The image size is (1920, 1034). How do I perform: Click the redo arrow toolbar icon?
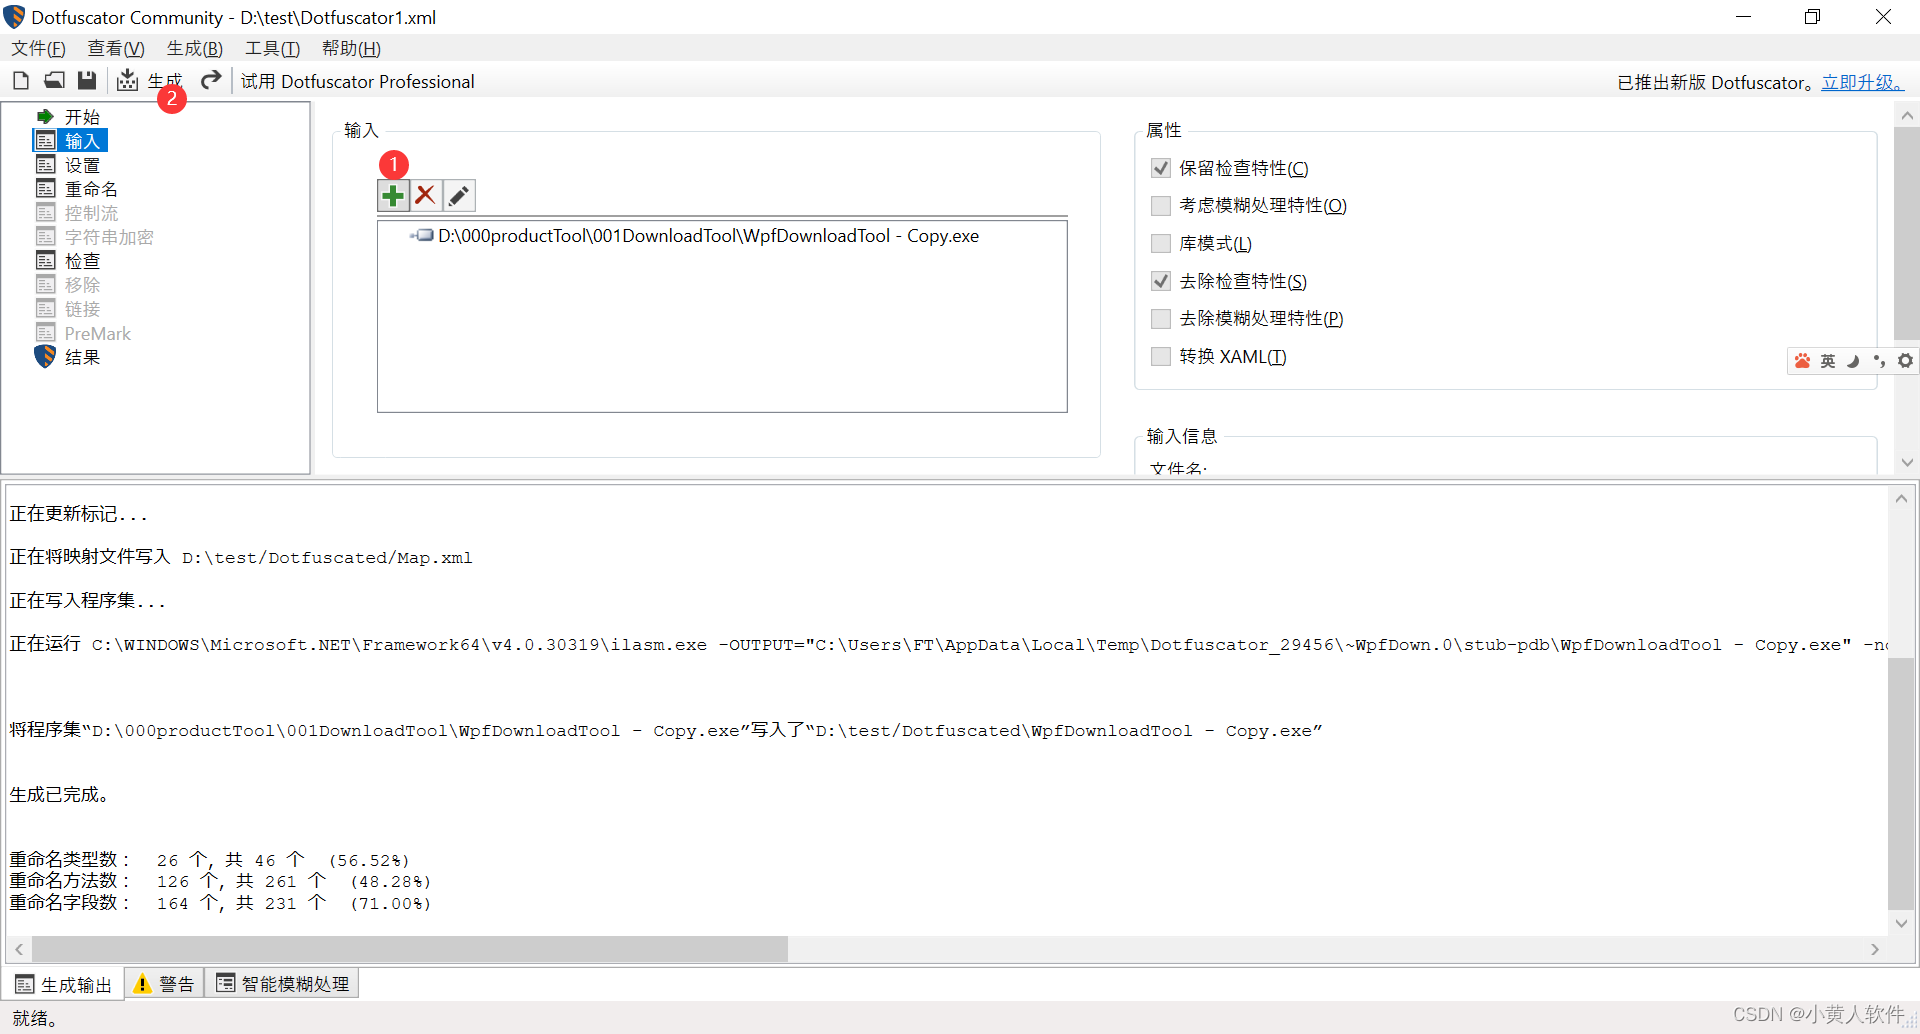tap(210, 81)
